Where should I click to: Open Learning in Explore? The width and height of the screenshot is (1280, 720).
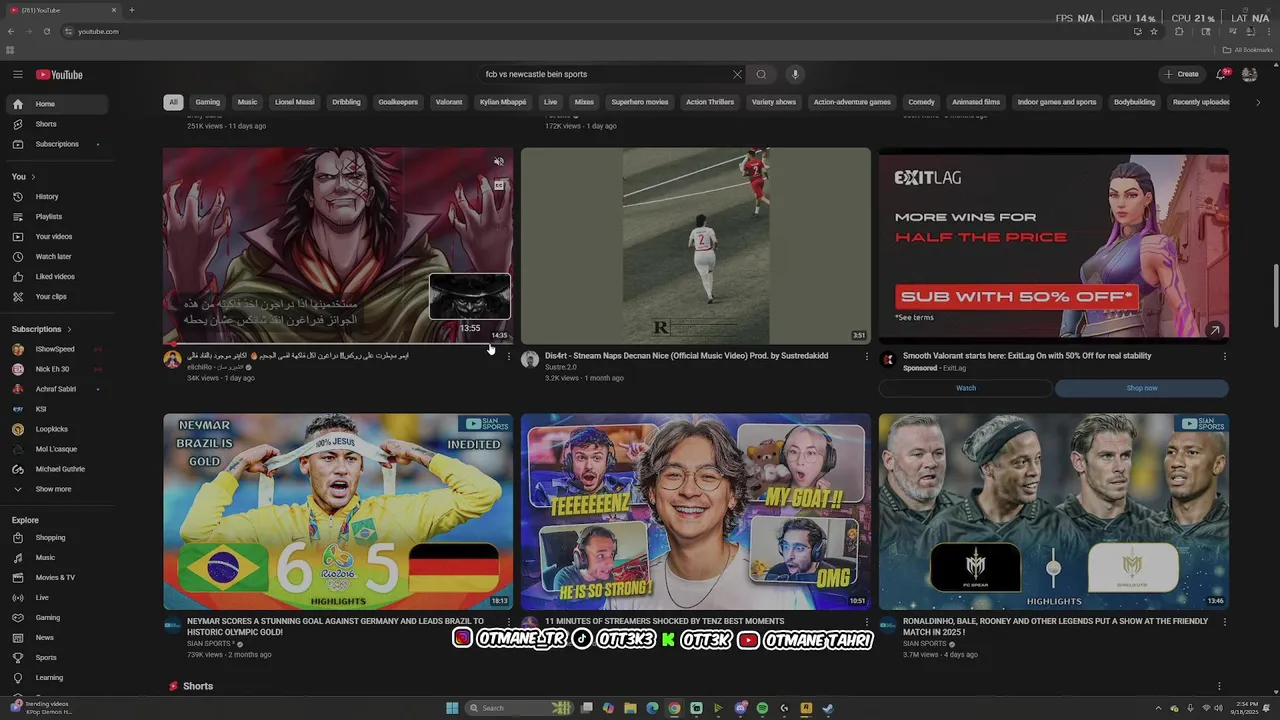click(58, 678)
